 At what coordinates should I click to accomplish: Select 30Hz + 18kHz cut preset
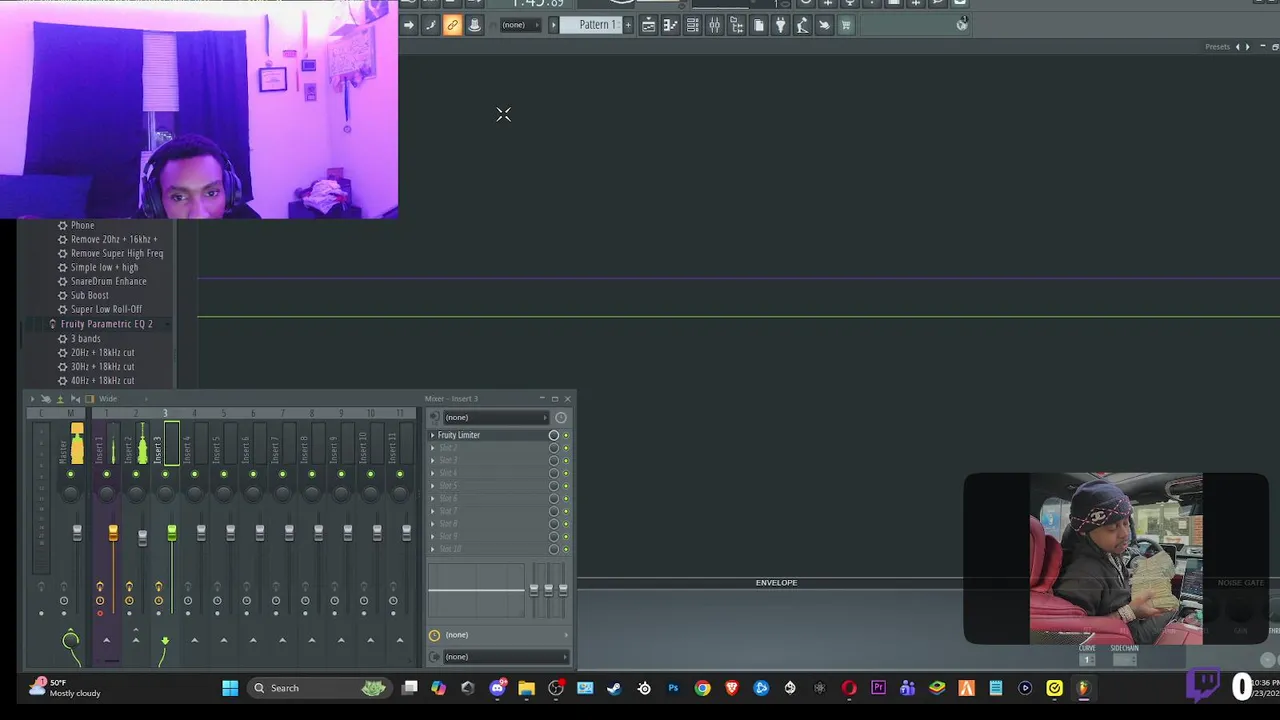[102, 367]
